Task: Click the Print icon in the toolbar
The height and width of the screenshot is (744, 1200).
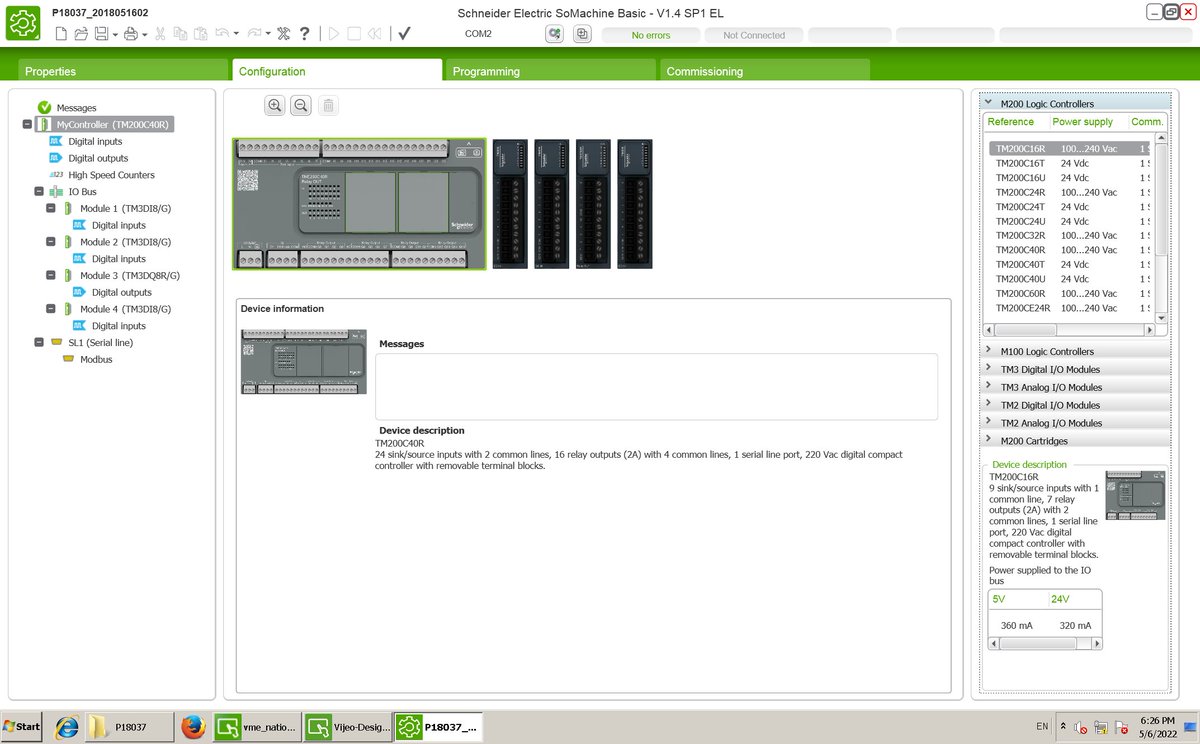Action: (130, 34)
